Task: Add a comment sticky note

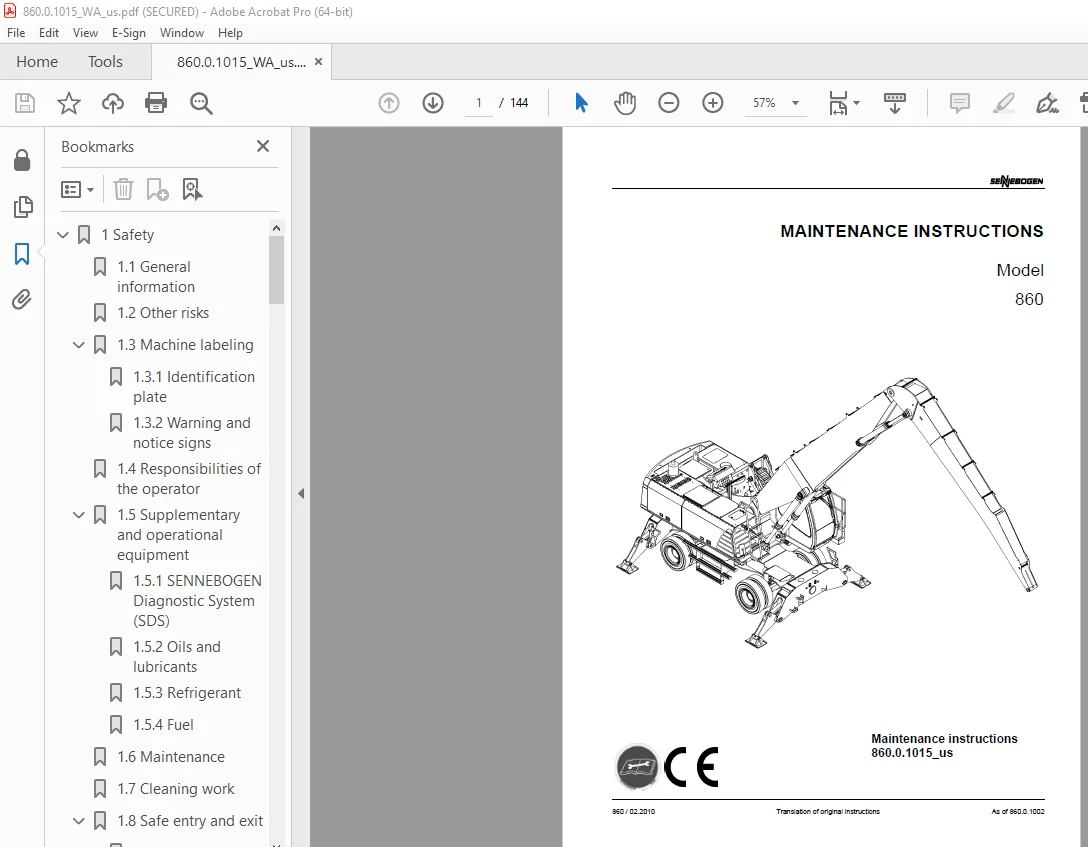Action: click(960, 103)
